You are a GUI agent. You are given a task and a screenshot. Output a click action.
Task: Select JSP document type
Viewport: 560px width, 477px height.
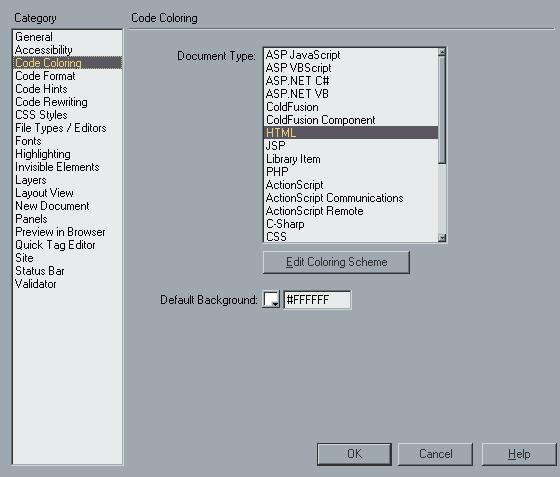(351, 146)
